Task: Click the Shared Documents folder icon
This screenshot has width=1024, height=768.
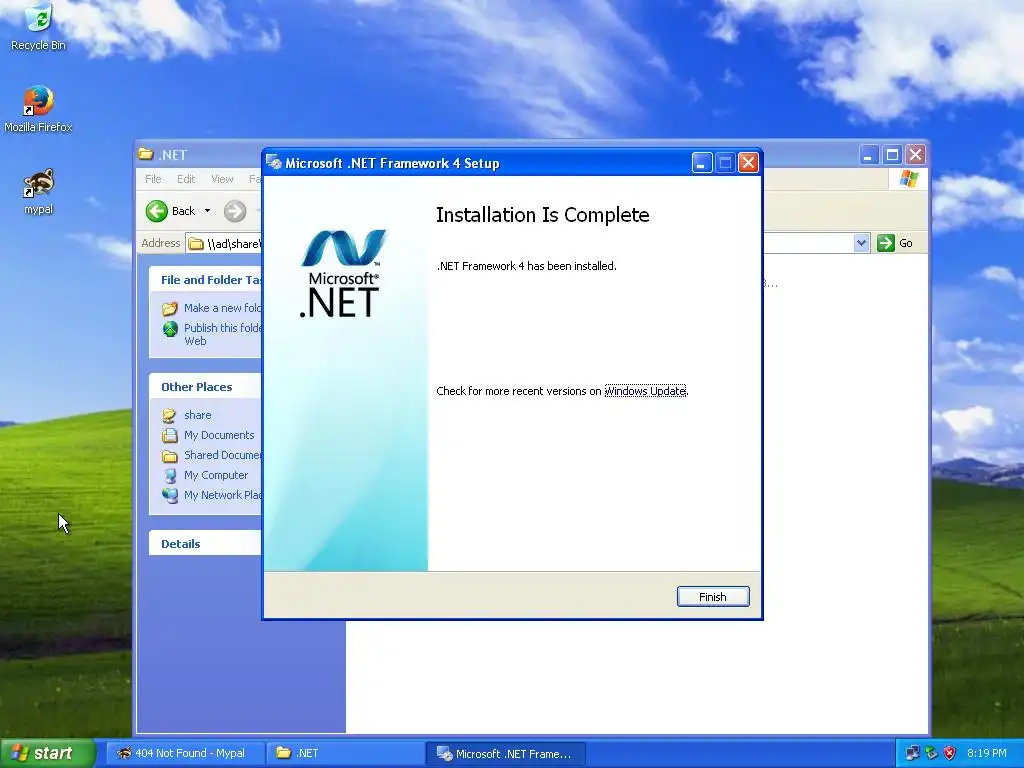Action: click(170, 455)
